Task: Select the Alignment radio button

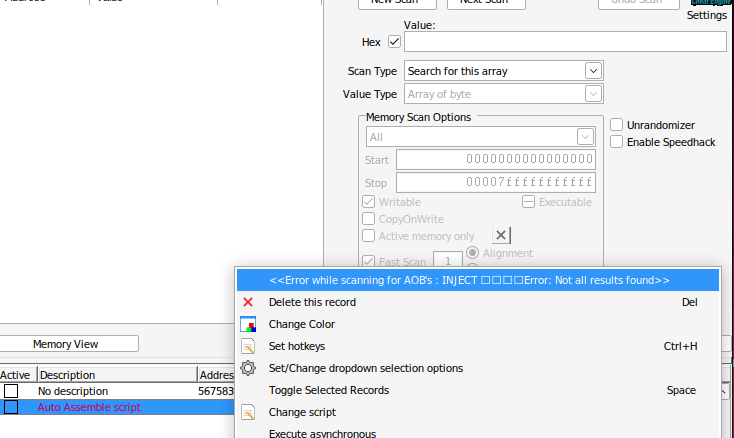Action: [x=472, y=253]
